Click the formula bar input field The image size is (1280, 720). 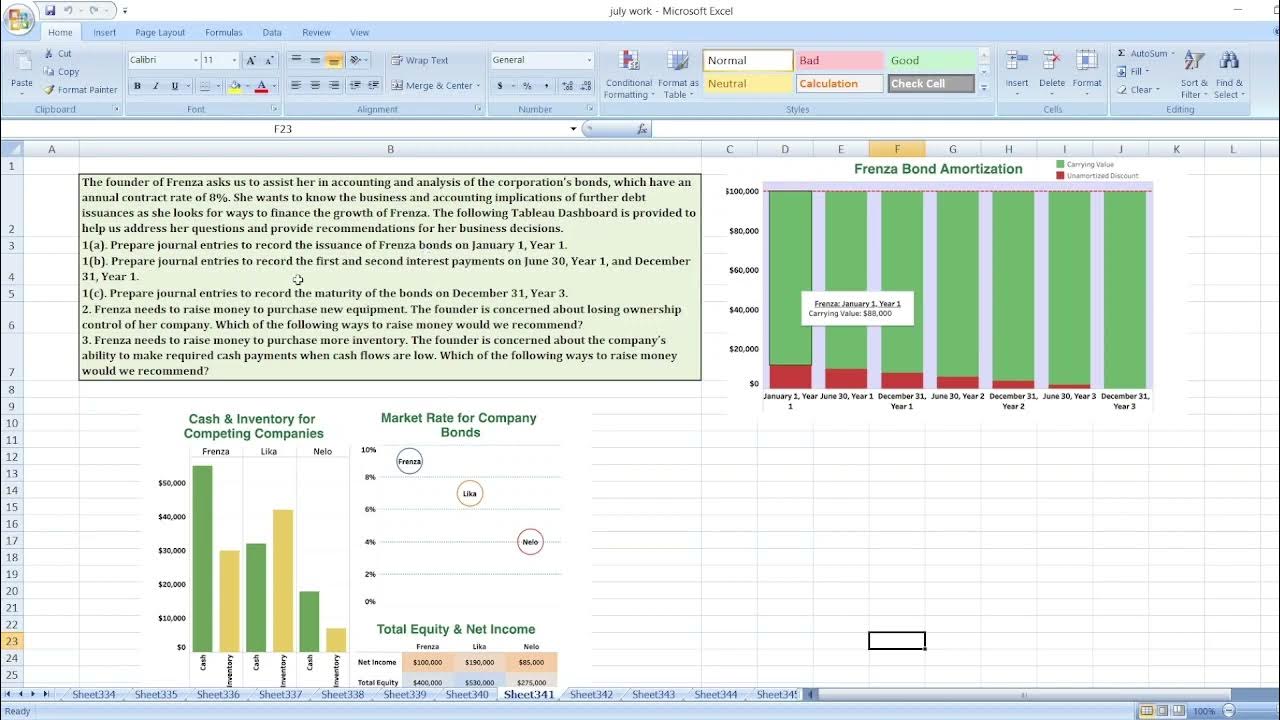click(x=965, y=129)
